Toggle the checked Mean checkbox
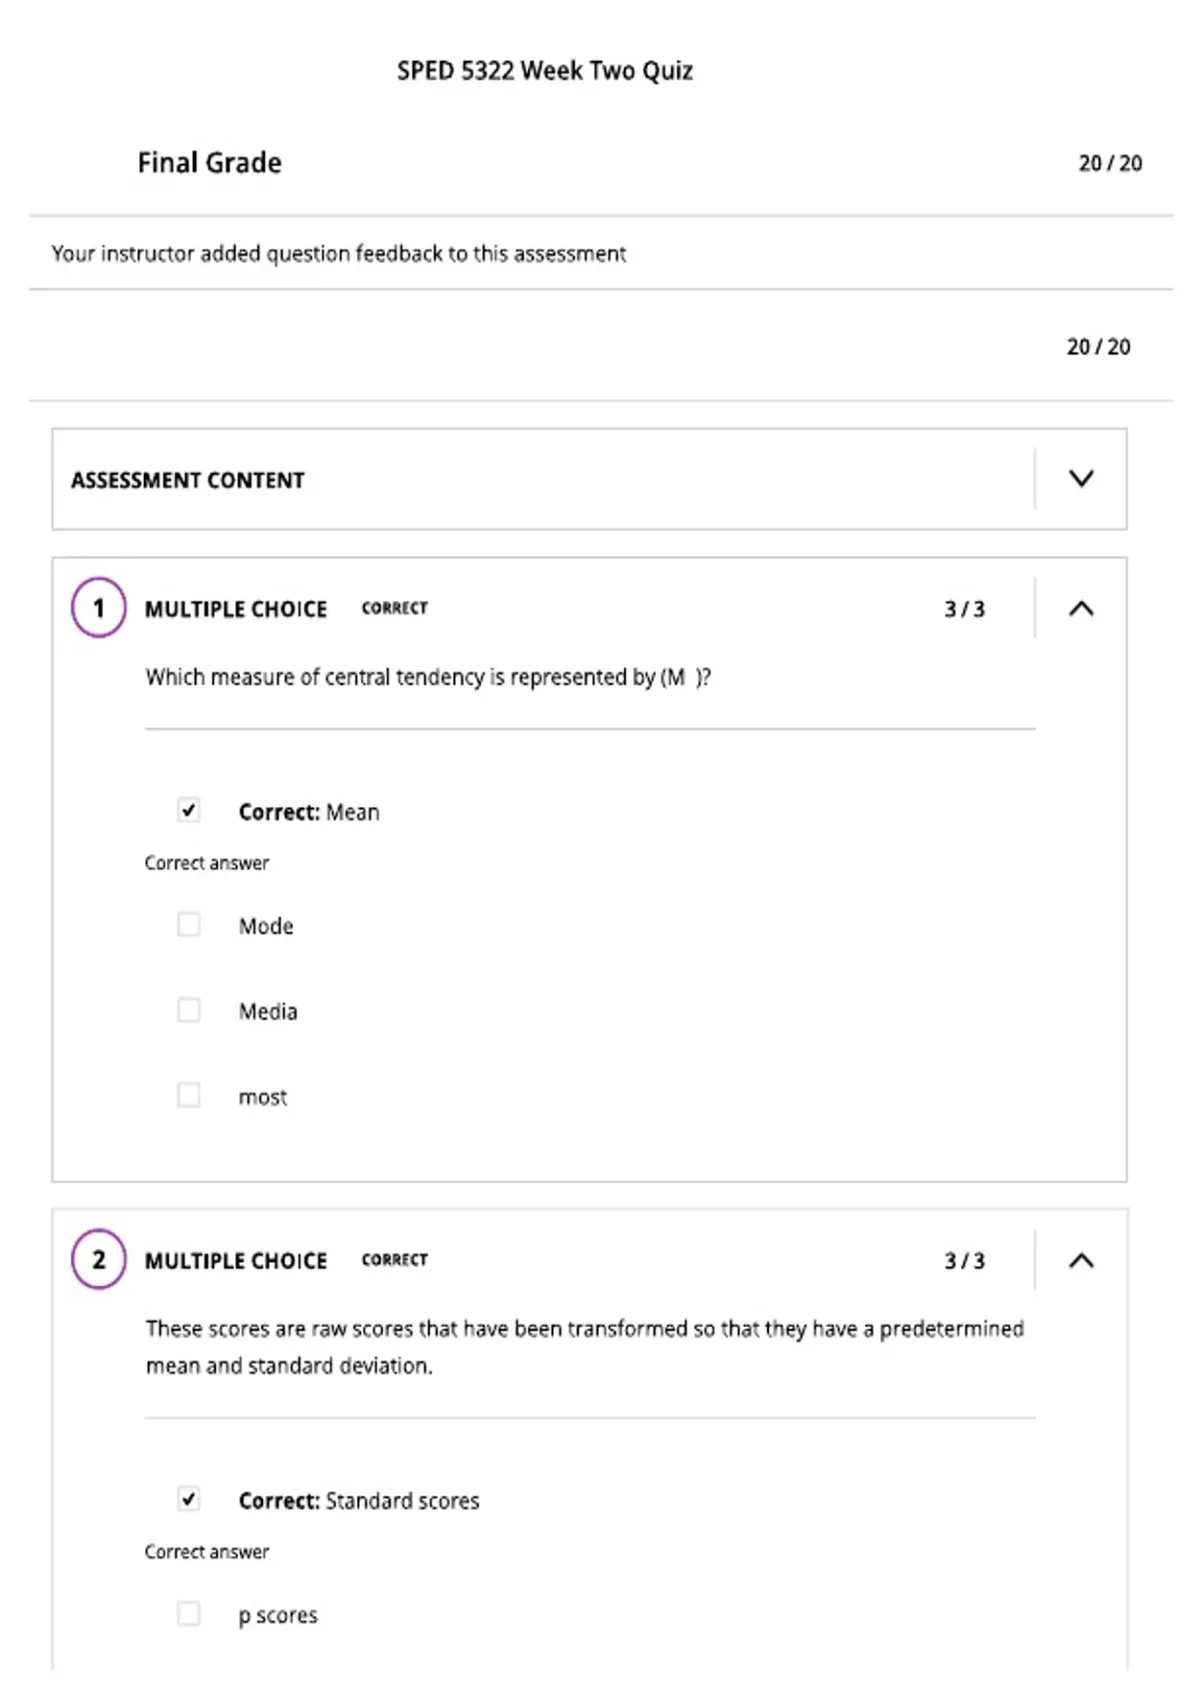This screenshot has width=1200, height=1700. (188, 810)
